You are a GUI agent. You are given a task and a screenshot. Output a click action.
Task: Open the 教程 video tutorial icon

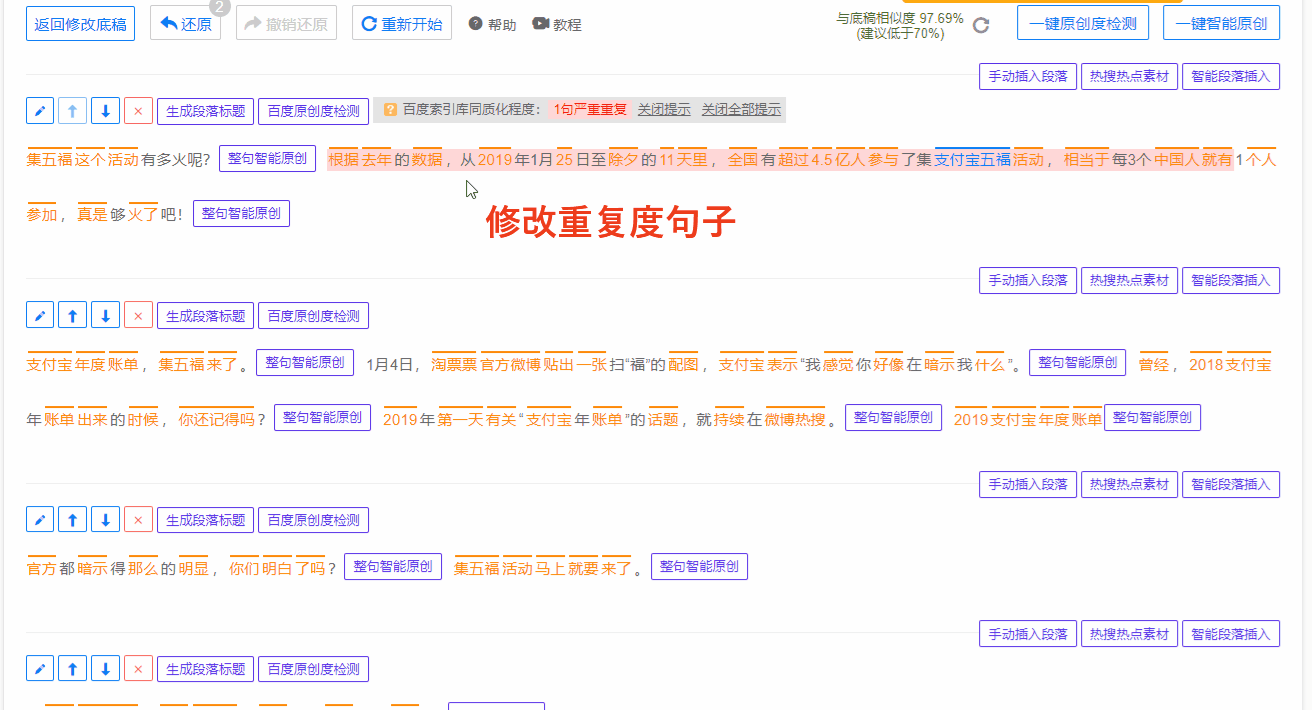[x=540, y=23]
